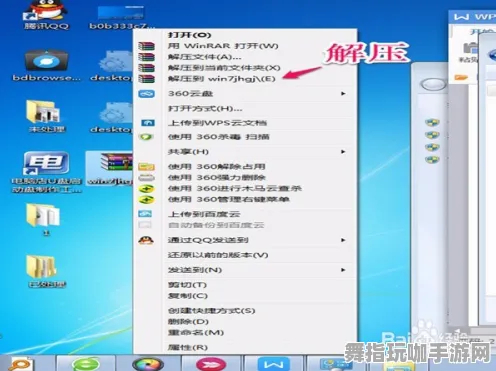Open the magnifier search taskbar icon
Screen dimensions: 496x371
point(22,364)
